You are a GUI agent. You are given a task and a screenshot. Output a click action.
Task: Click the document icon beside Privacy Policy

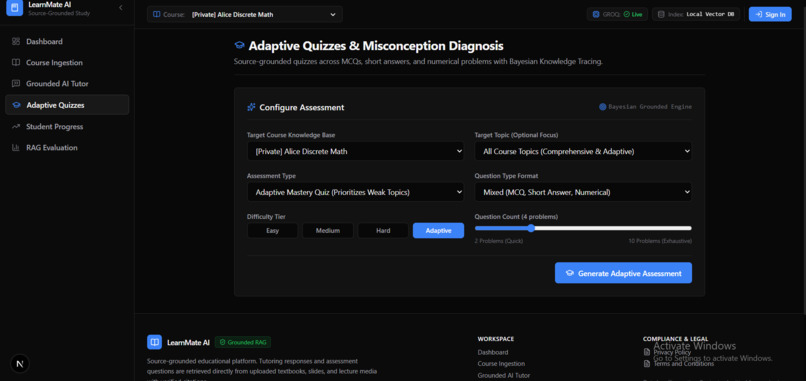click(x=647, y=352)
